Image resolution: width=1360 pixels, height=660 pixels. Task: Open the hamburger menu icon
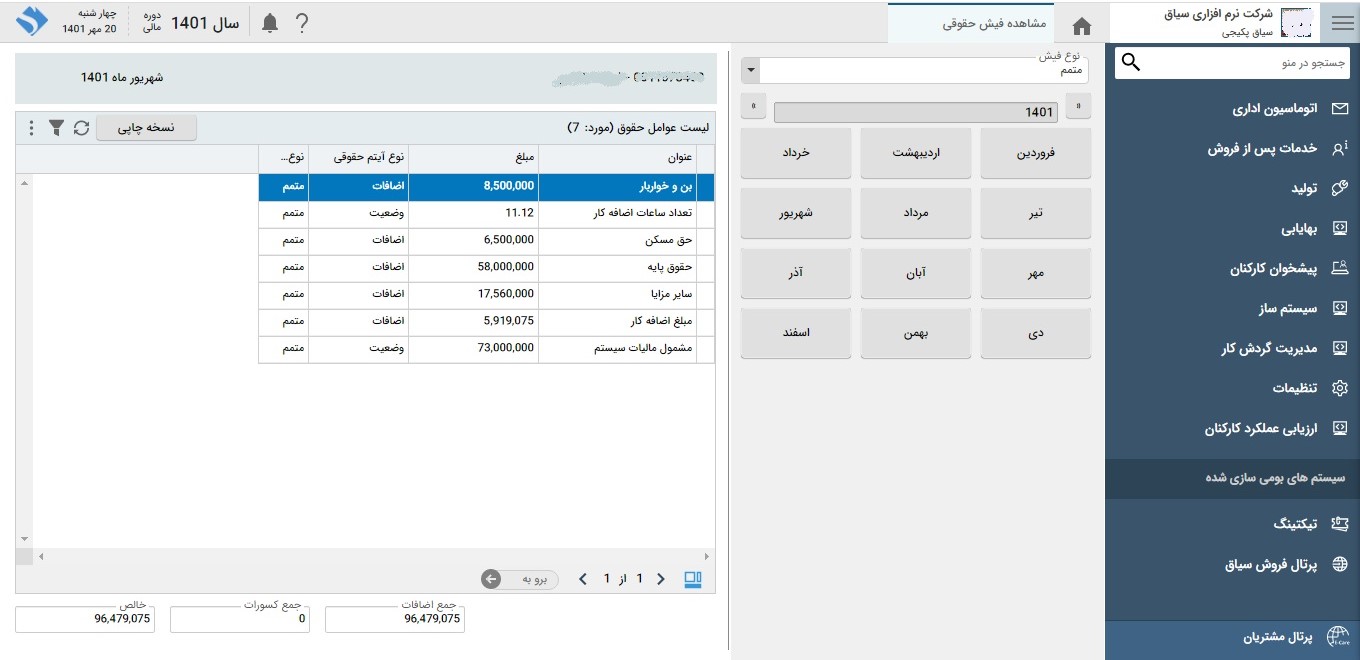1340,22
